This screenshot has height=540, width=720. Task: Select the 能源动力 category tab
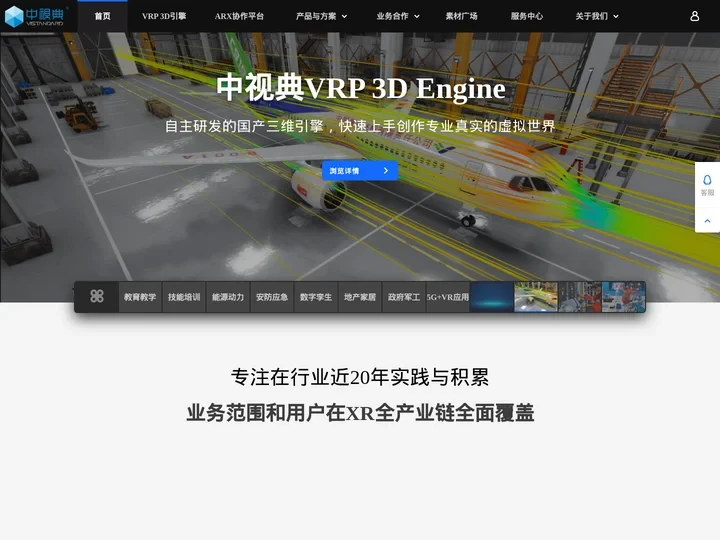click(228, 297)
